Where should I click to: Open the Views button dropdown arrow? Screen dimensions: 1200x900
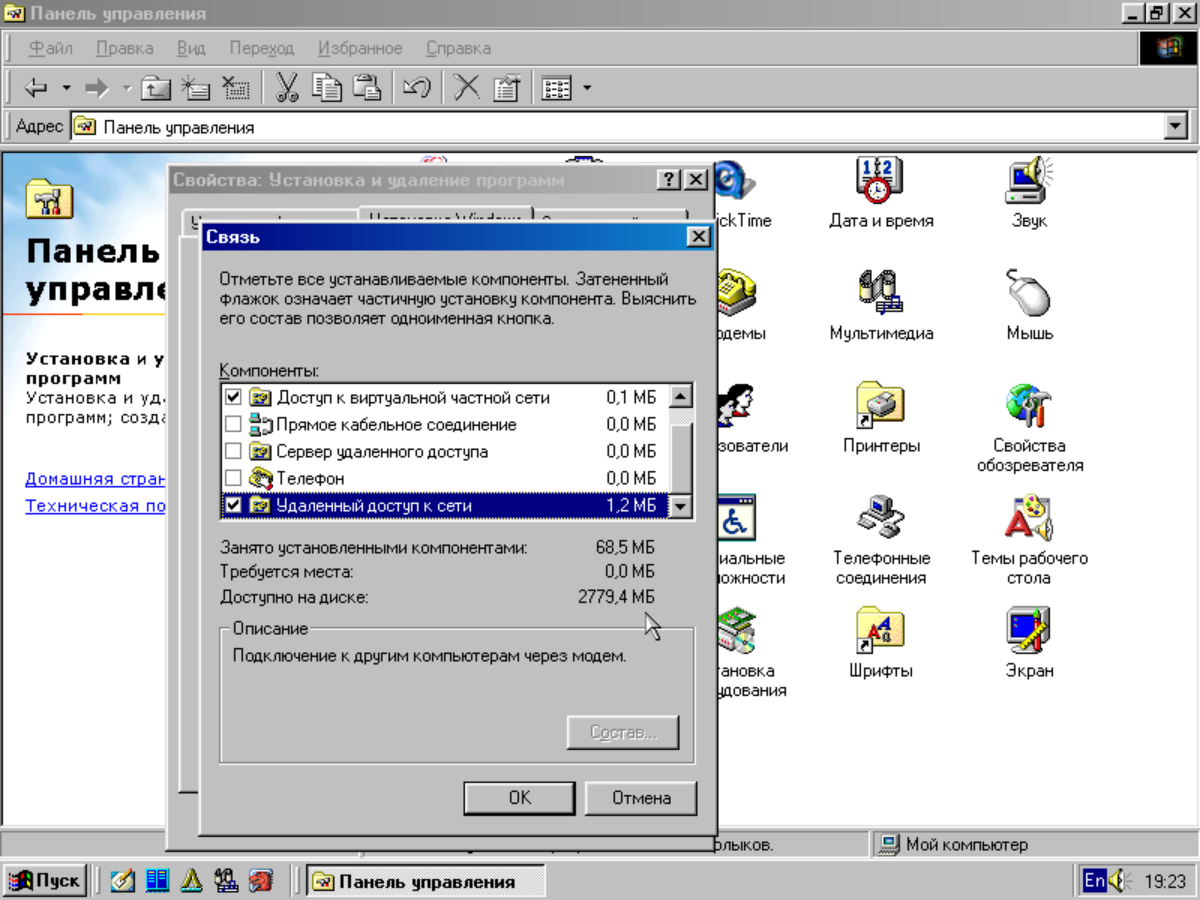[587, 88]
